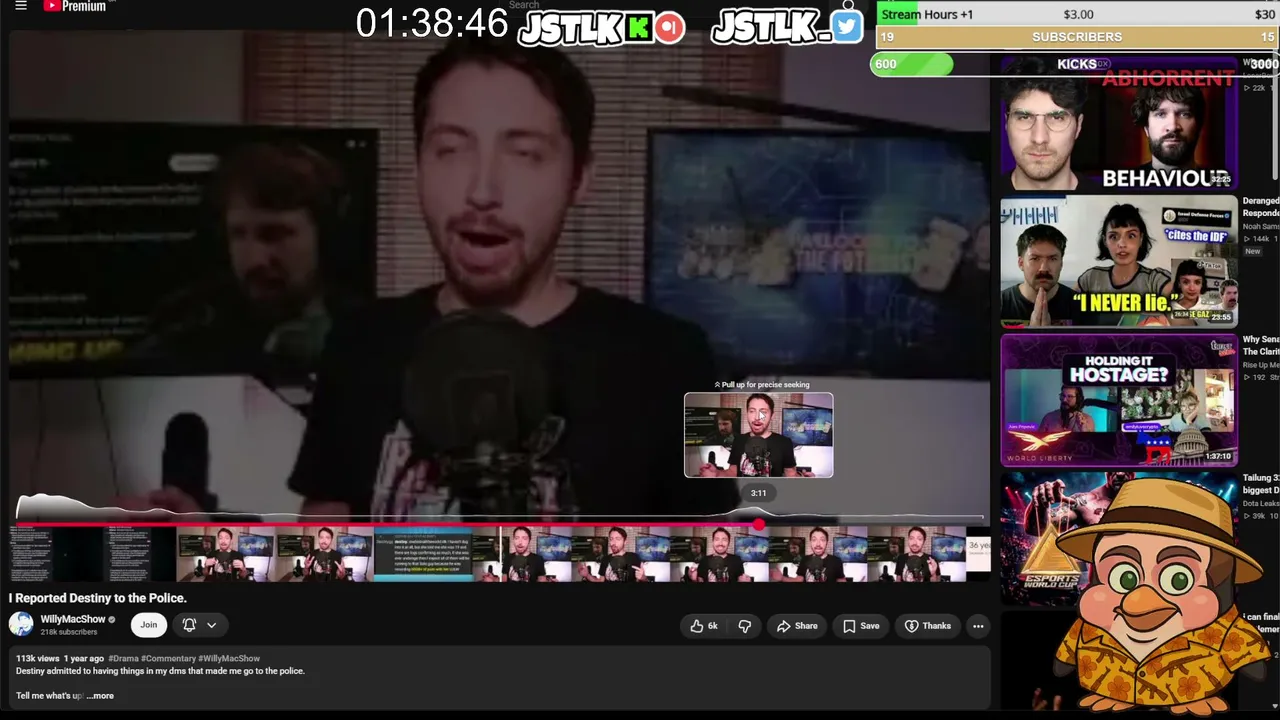1280x720 pixels.
Task: Go to YouTube Premium home logo
Action: click(x=75, y=6)
